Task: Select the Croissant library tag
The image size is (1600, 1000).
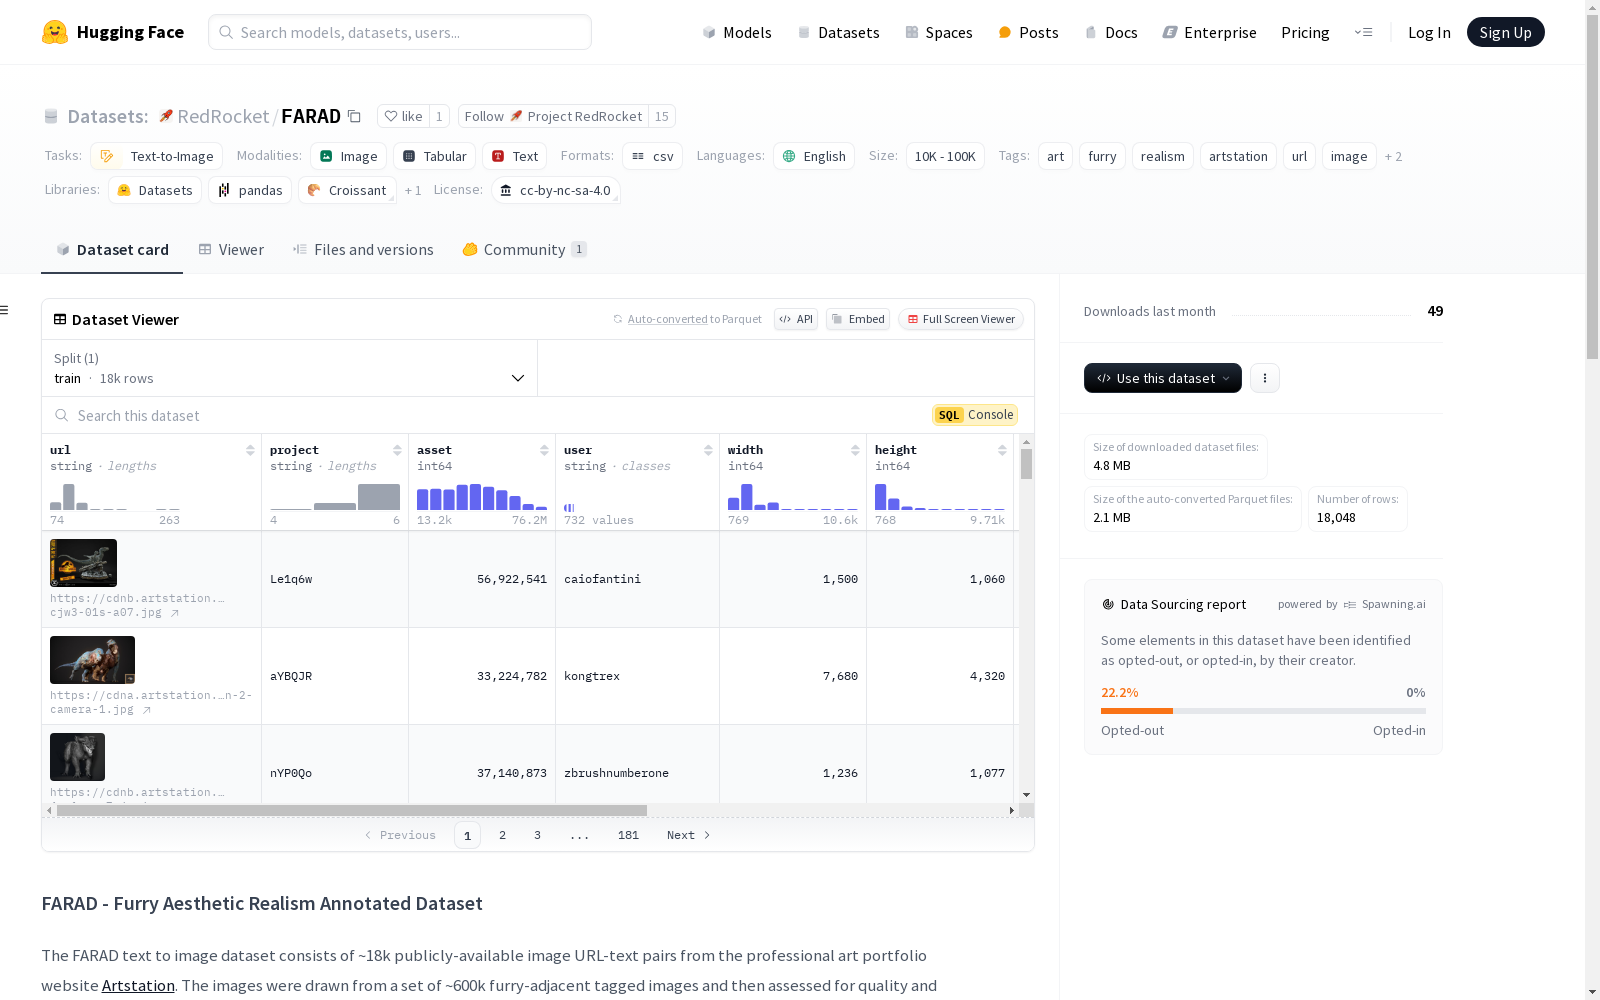Action: pyautogui.click(x=347, y=190)
